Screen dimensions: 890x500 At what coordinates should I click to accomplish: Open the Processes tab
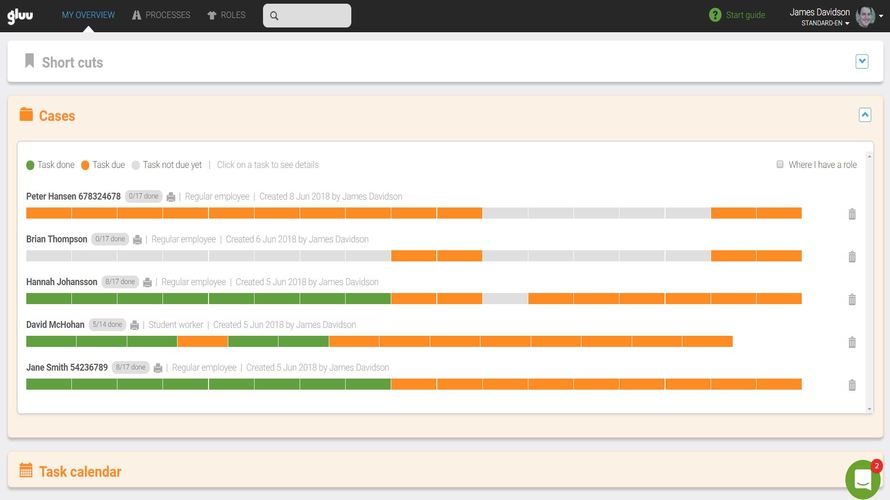161,15
